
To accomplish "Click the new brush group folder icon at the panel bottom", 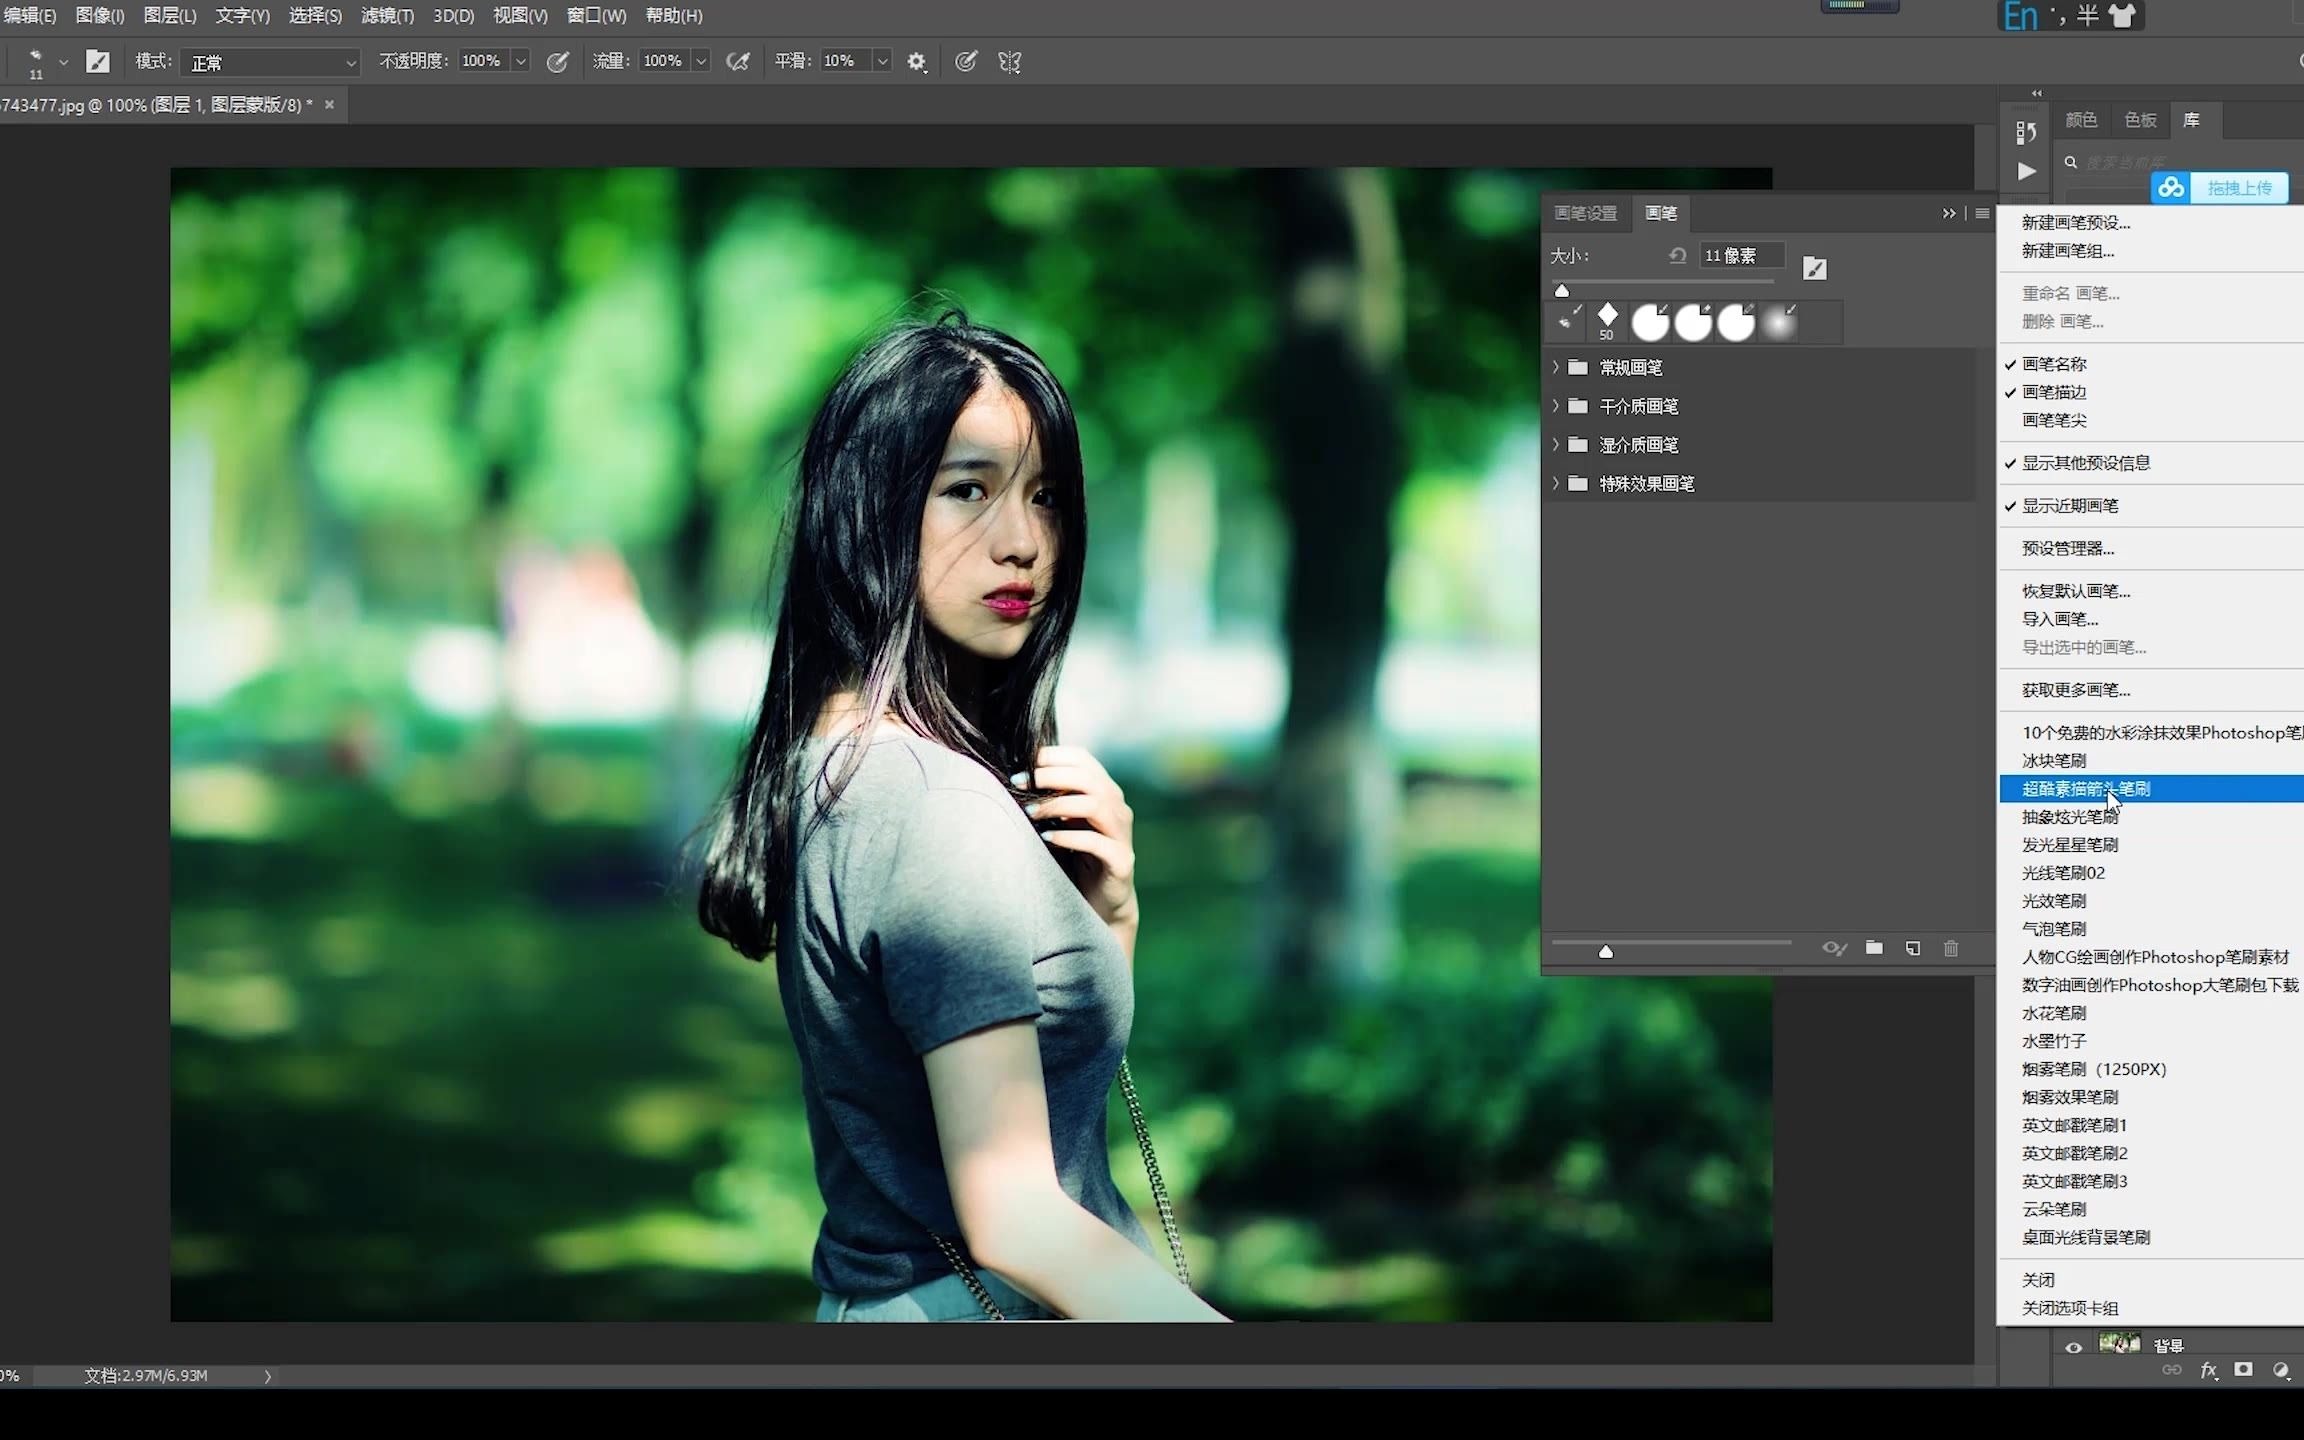I will coord(1874,948).
